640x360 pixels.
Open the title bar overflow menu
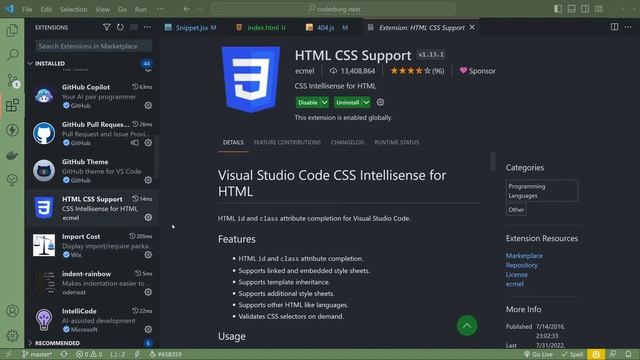pos(160,9)
